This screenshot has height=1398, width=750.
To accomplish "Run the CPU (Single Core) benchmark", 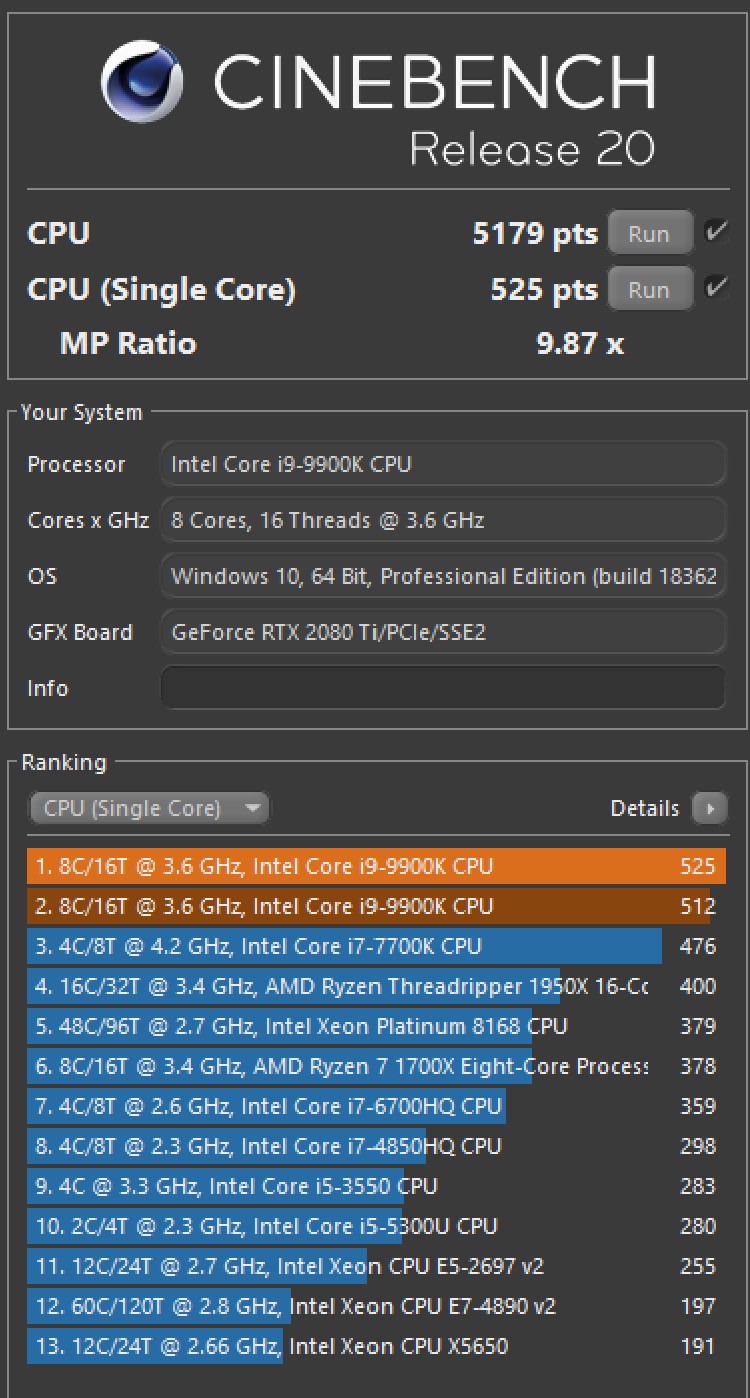I will tap(650, 289).
